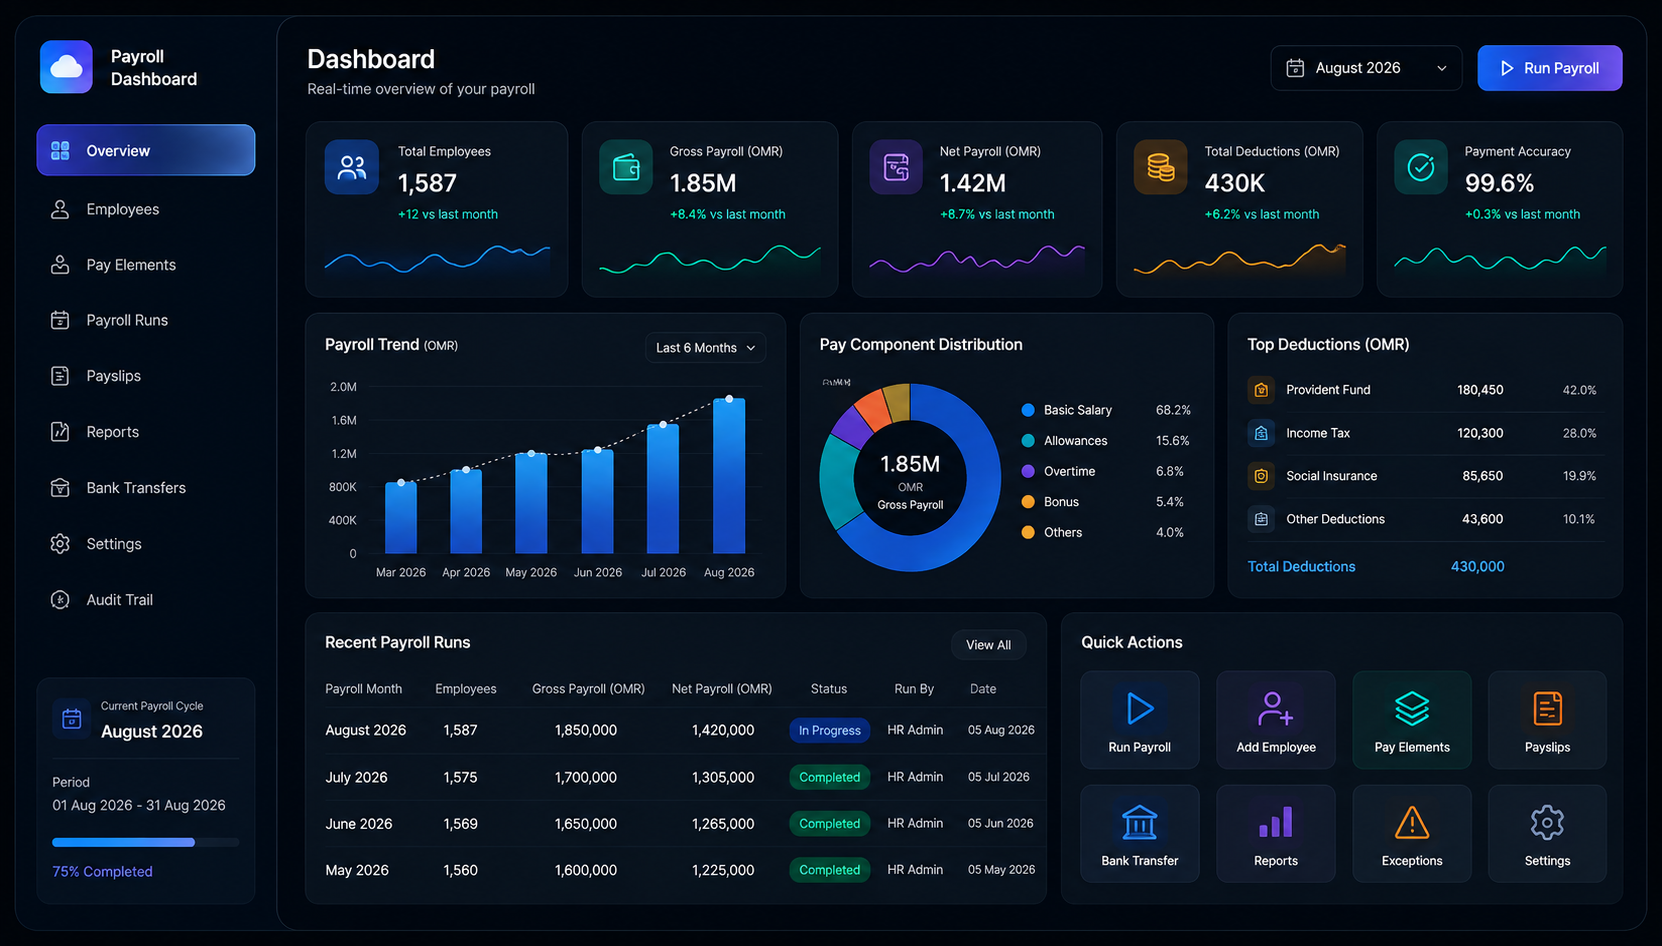Open the August 2026 month dropdown
1662x946 pixels.
(x=1366, y=68)
